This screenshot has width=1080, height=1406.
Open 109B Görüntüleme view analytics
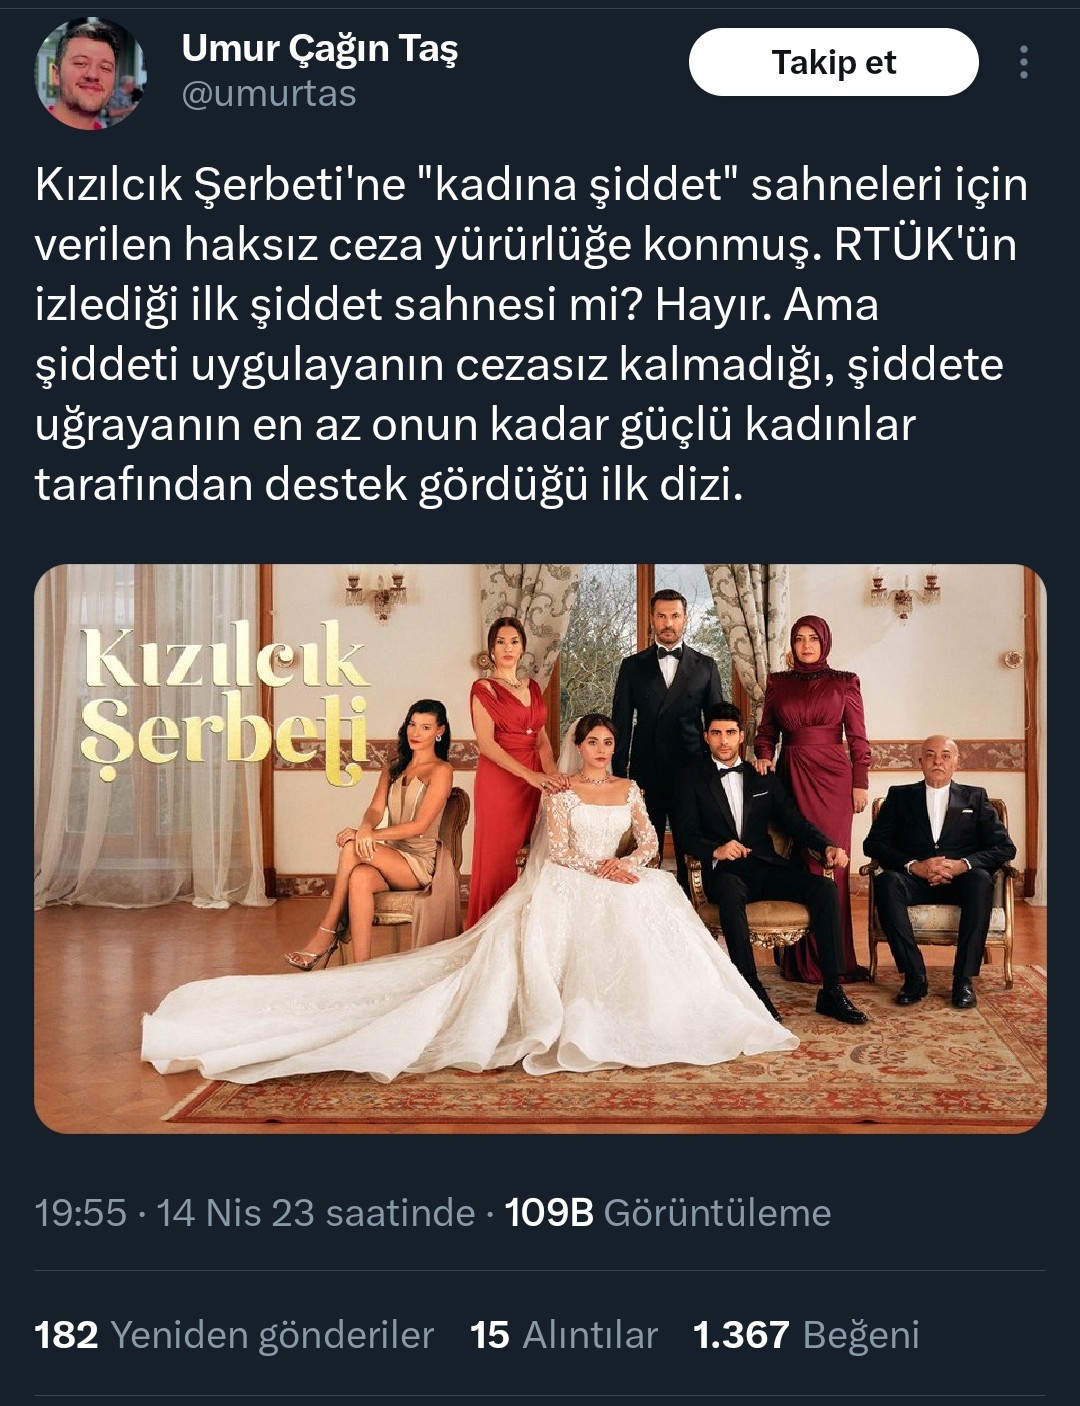668,1213
